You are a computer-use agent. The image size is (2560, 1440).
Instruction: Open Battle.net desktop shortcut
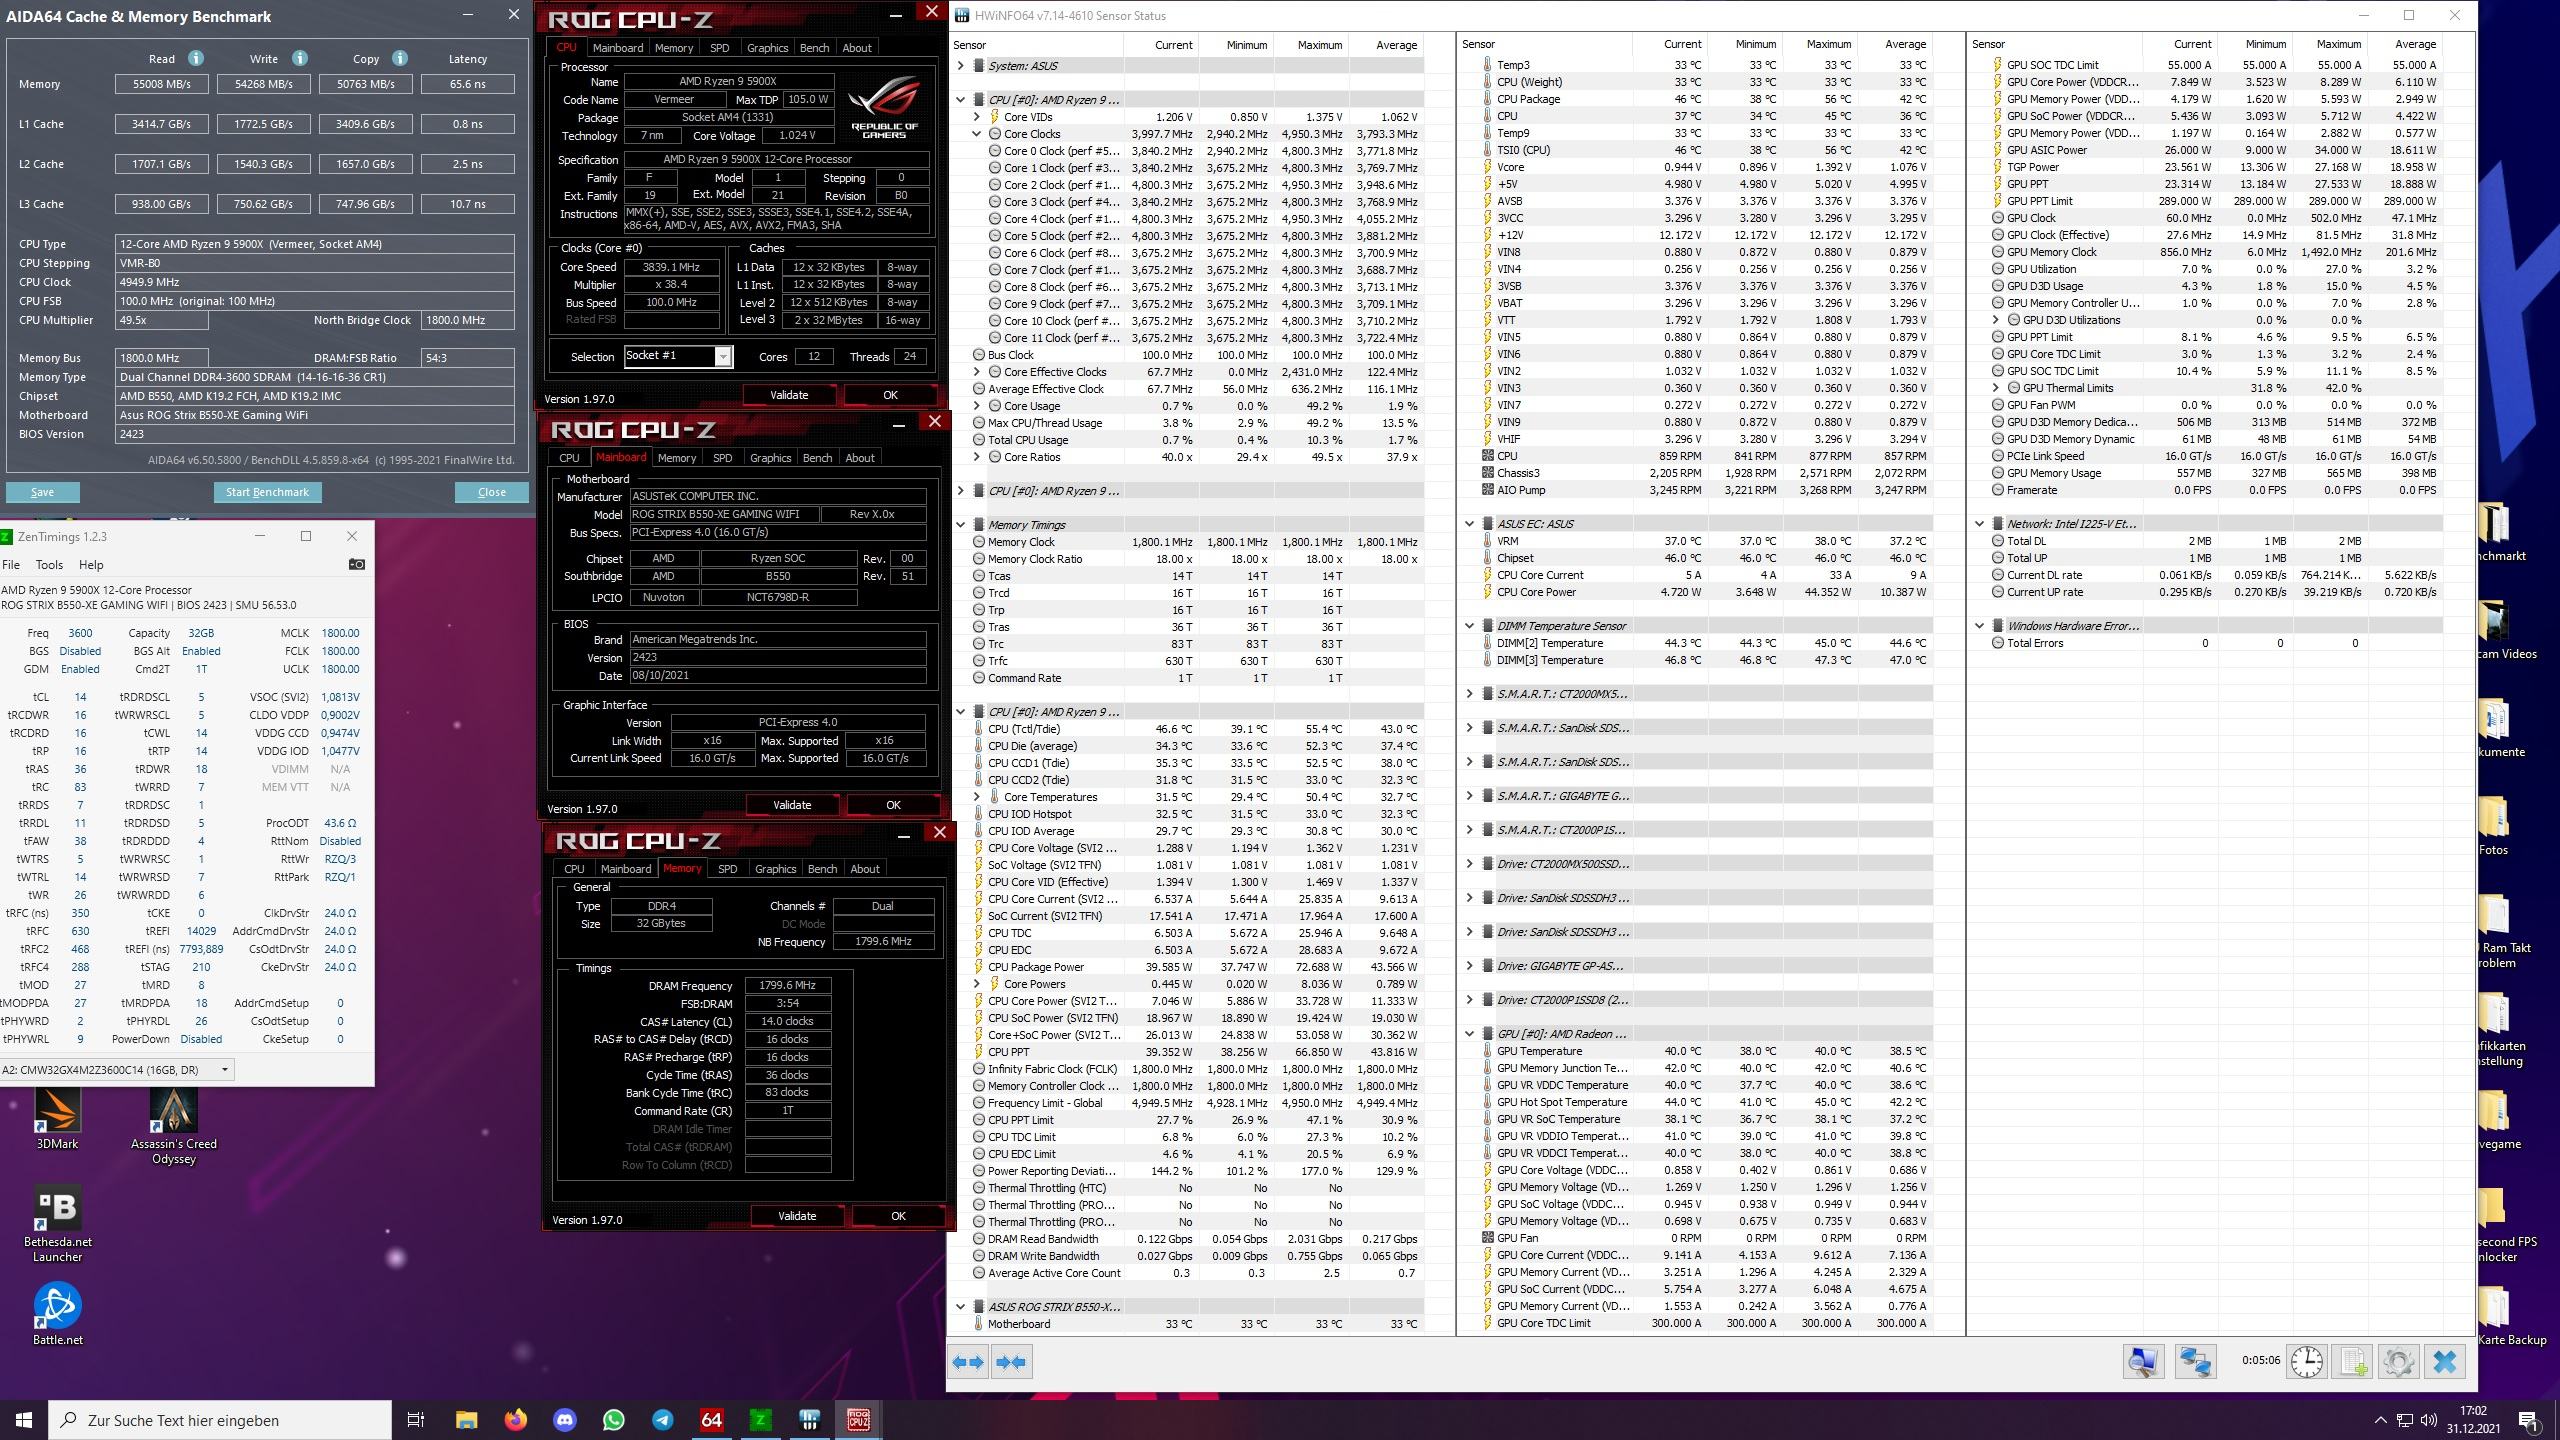click(57, 1314)
